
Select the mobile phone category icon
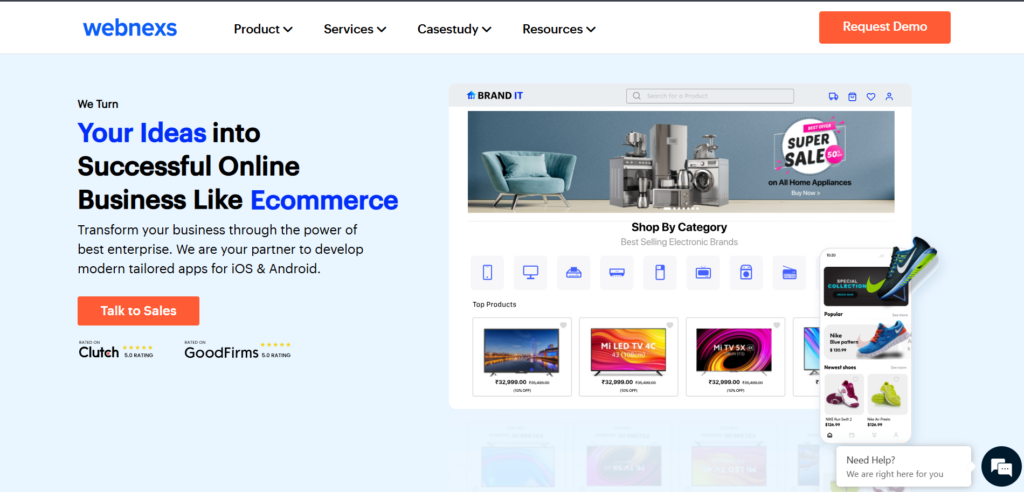487,272
